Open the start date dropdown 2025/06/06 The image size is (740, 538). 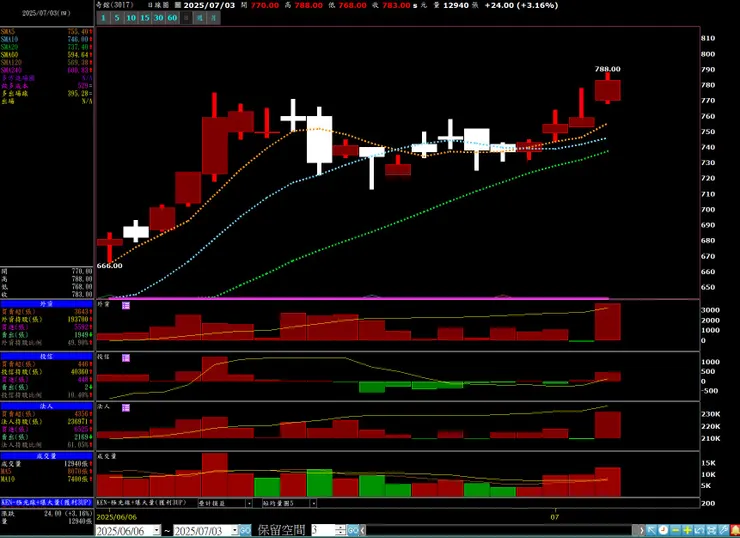[x=157, y=530]
